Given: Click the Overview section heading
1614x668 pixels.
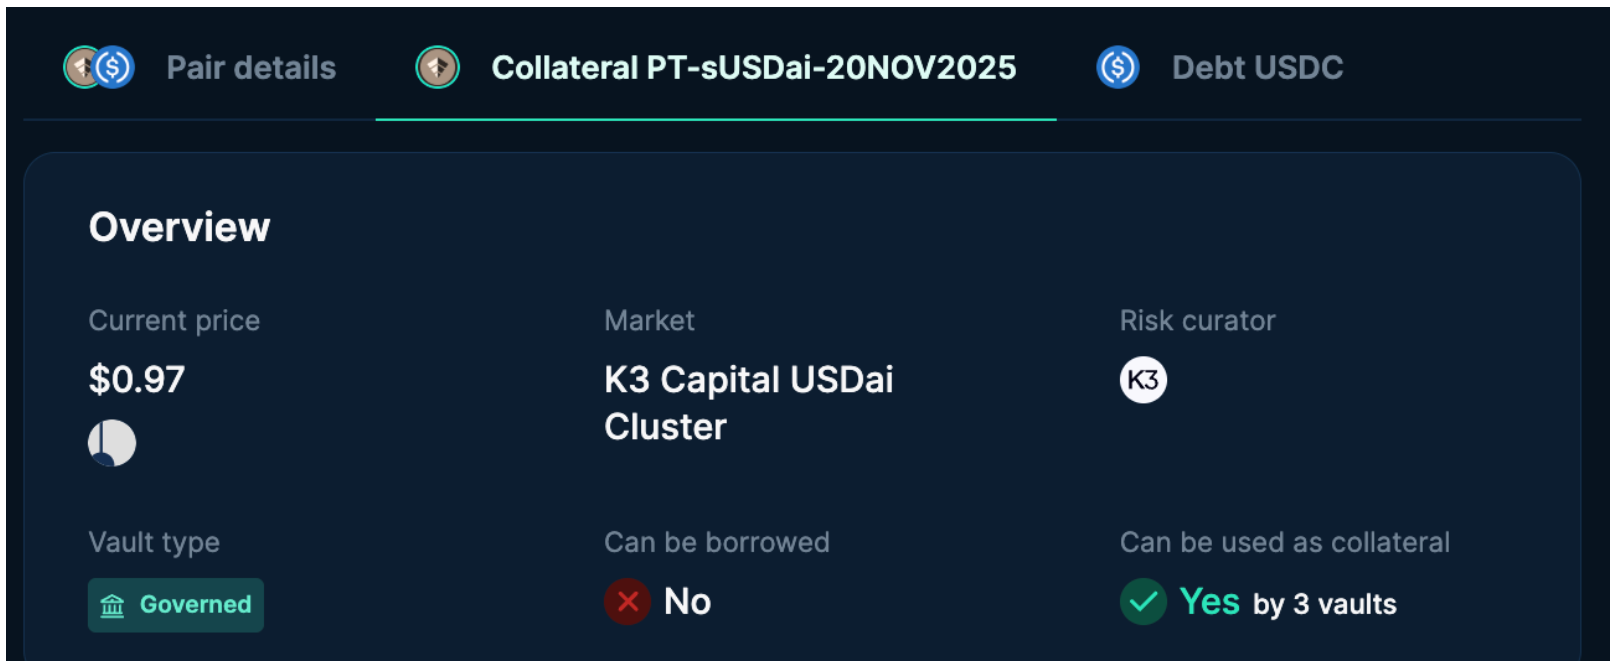Looking at the screenshot, I should 180,228.
